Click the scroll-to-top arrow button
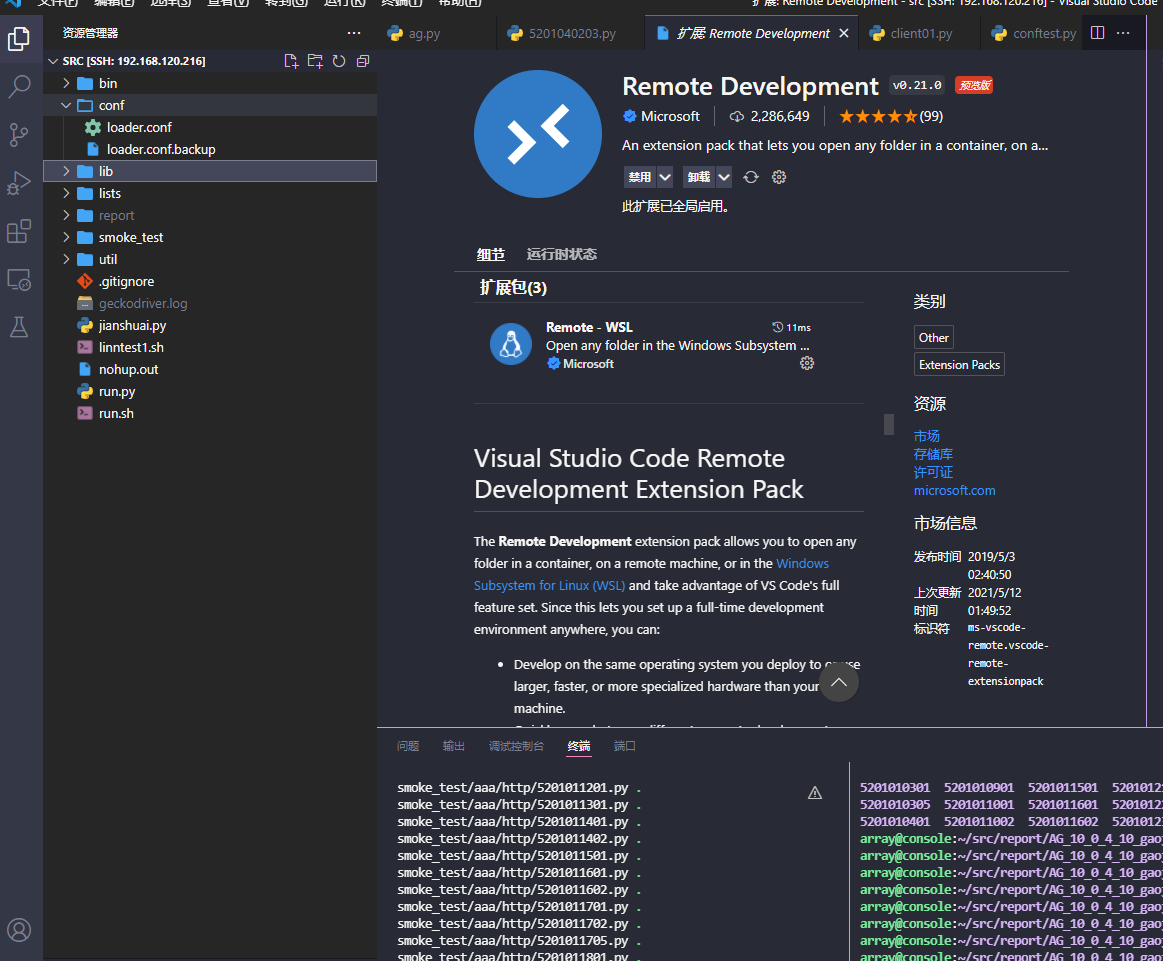 click(839, 683)
